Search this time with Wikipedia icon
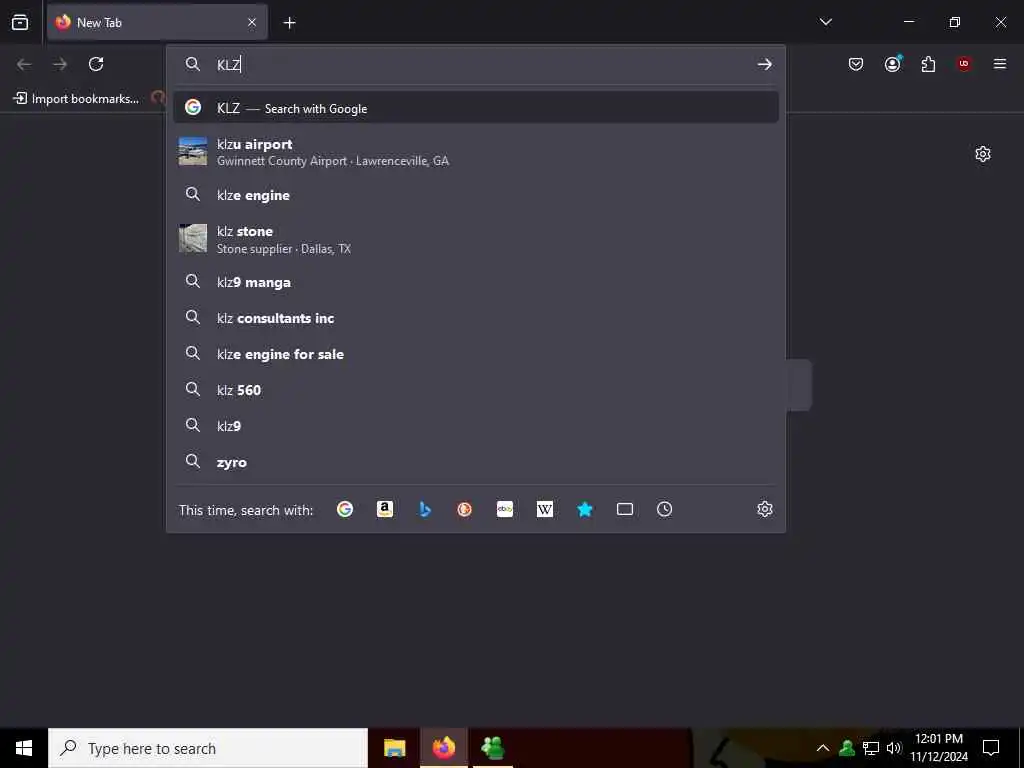The height and width of the screenshot is (768, 1024). [545, 509]
